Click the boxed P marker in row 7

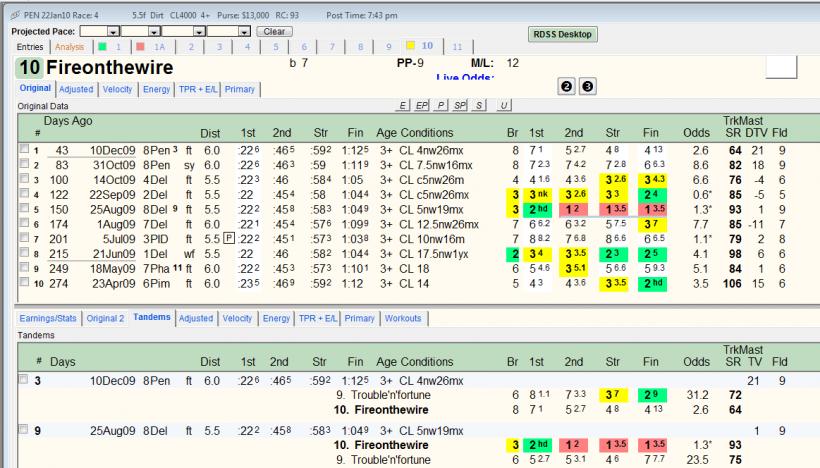point(229,238)
